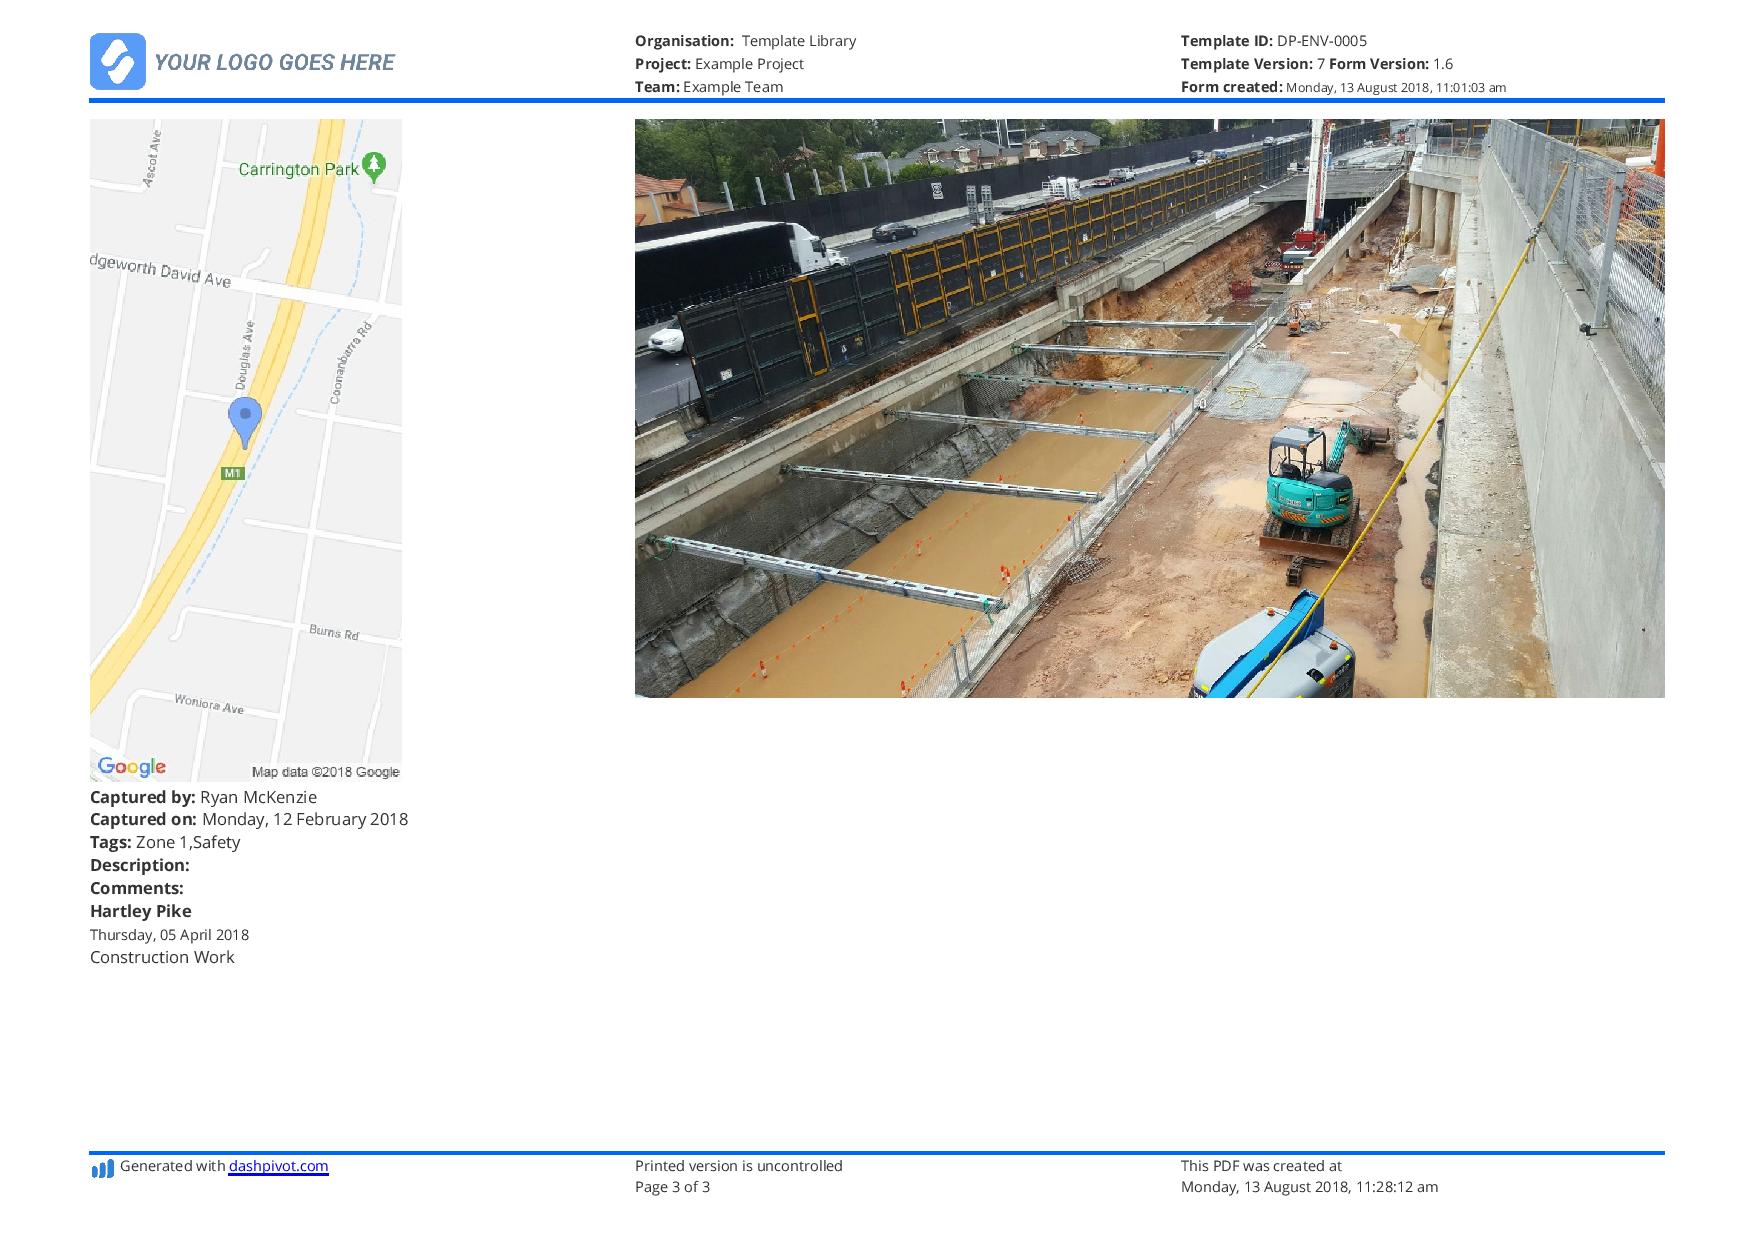Image resolution: width=1754 pixels, height=1240 pixels.
Task: Click the Carrington Park tree icon
Action: [x=374, y=167]
